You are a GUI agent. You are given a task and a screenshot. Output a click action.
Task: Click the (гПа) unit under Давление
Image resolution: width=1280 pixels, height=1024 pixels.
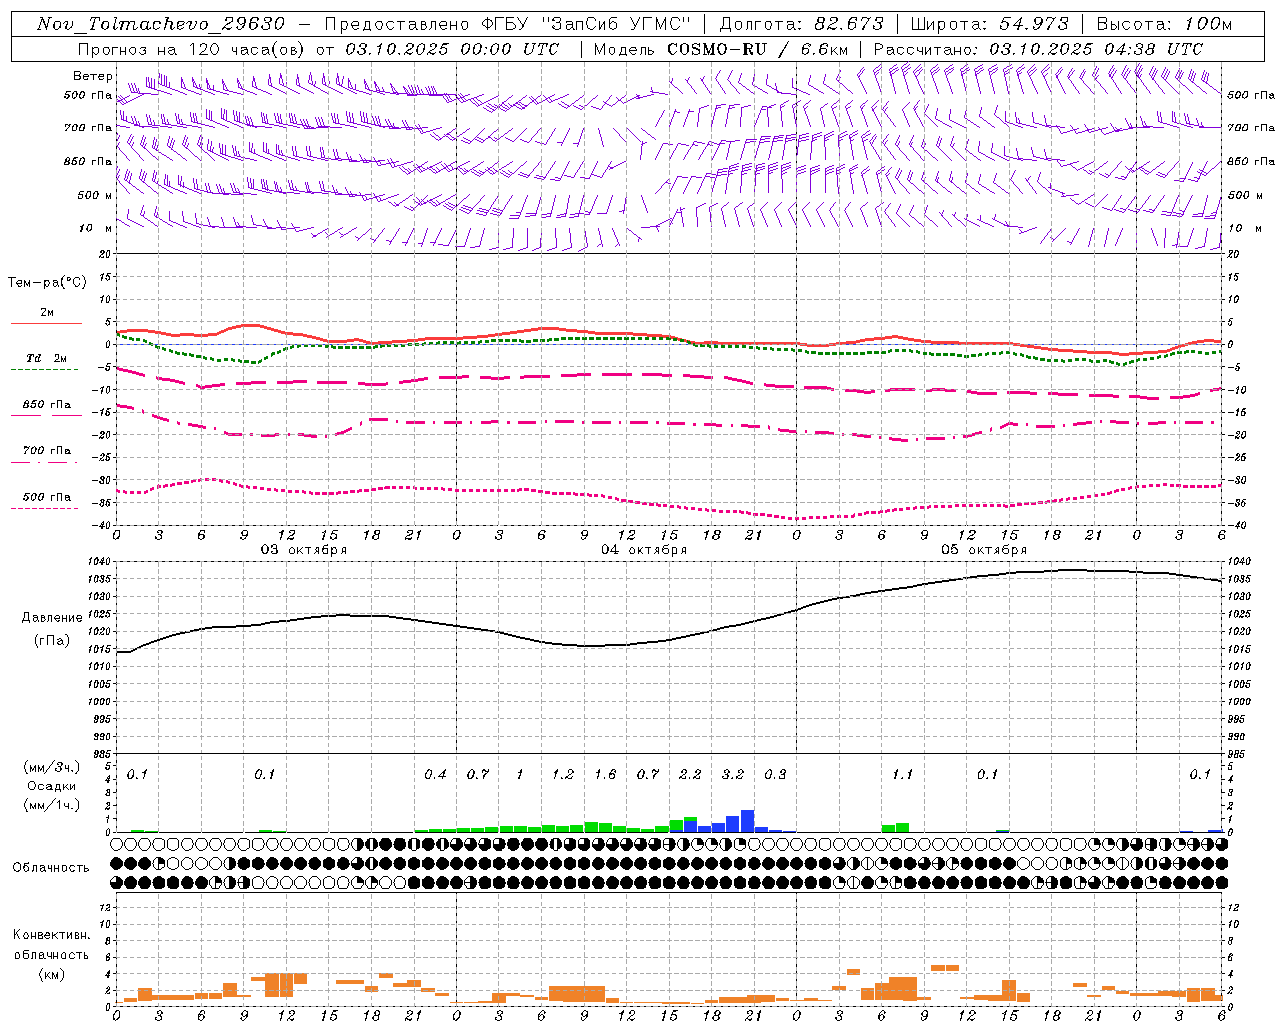coord(52,640)
